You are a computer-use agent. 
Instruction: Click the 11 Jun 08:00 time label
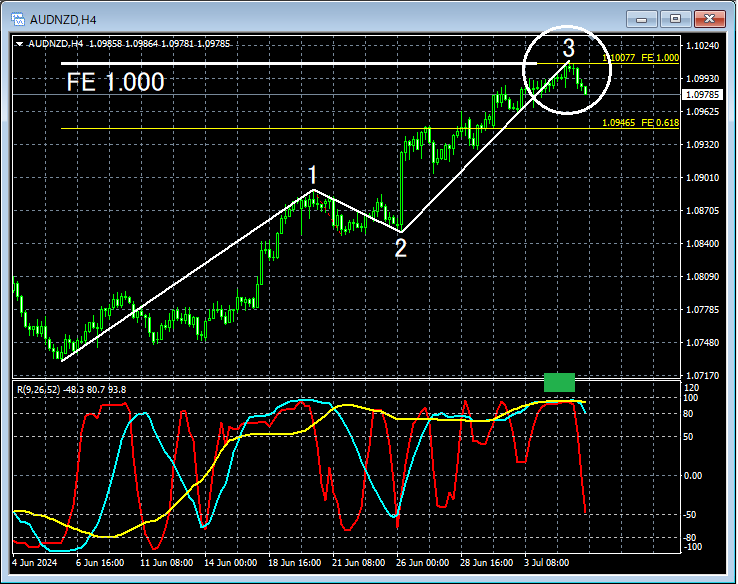pyautogui.click(x=167, y=563)
